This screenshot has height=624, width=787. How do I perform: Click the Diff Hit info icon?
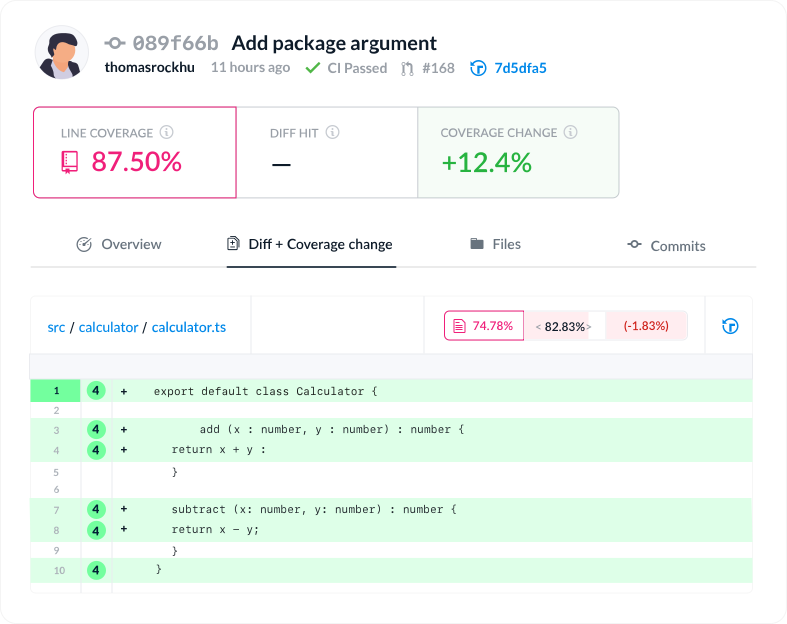click(x=332, y=132)
